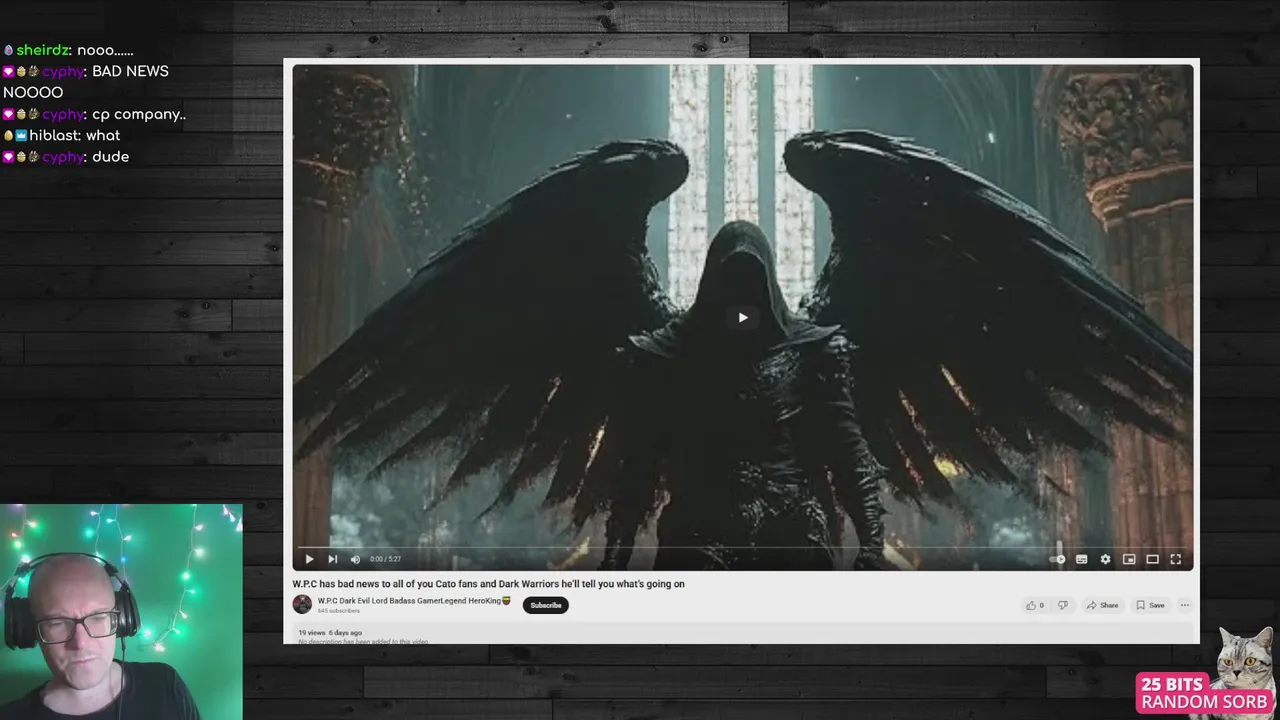Click the cat mascot image
The height and width of the screenshot is (720, 1280).
point(1245,658)
